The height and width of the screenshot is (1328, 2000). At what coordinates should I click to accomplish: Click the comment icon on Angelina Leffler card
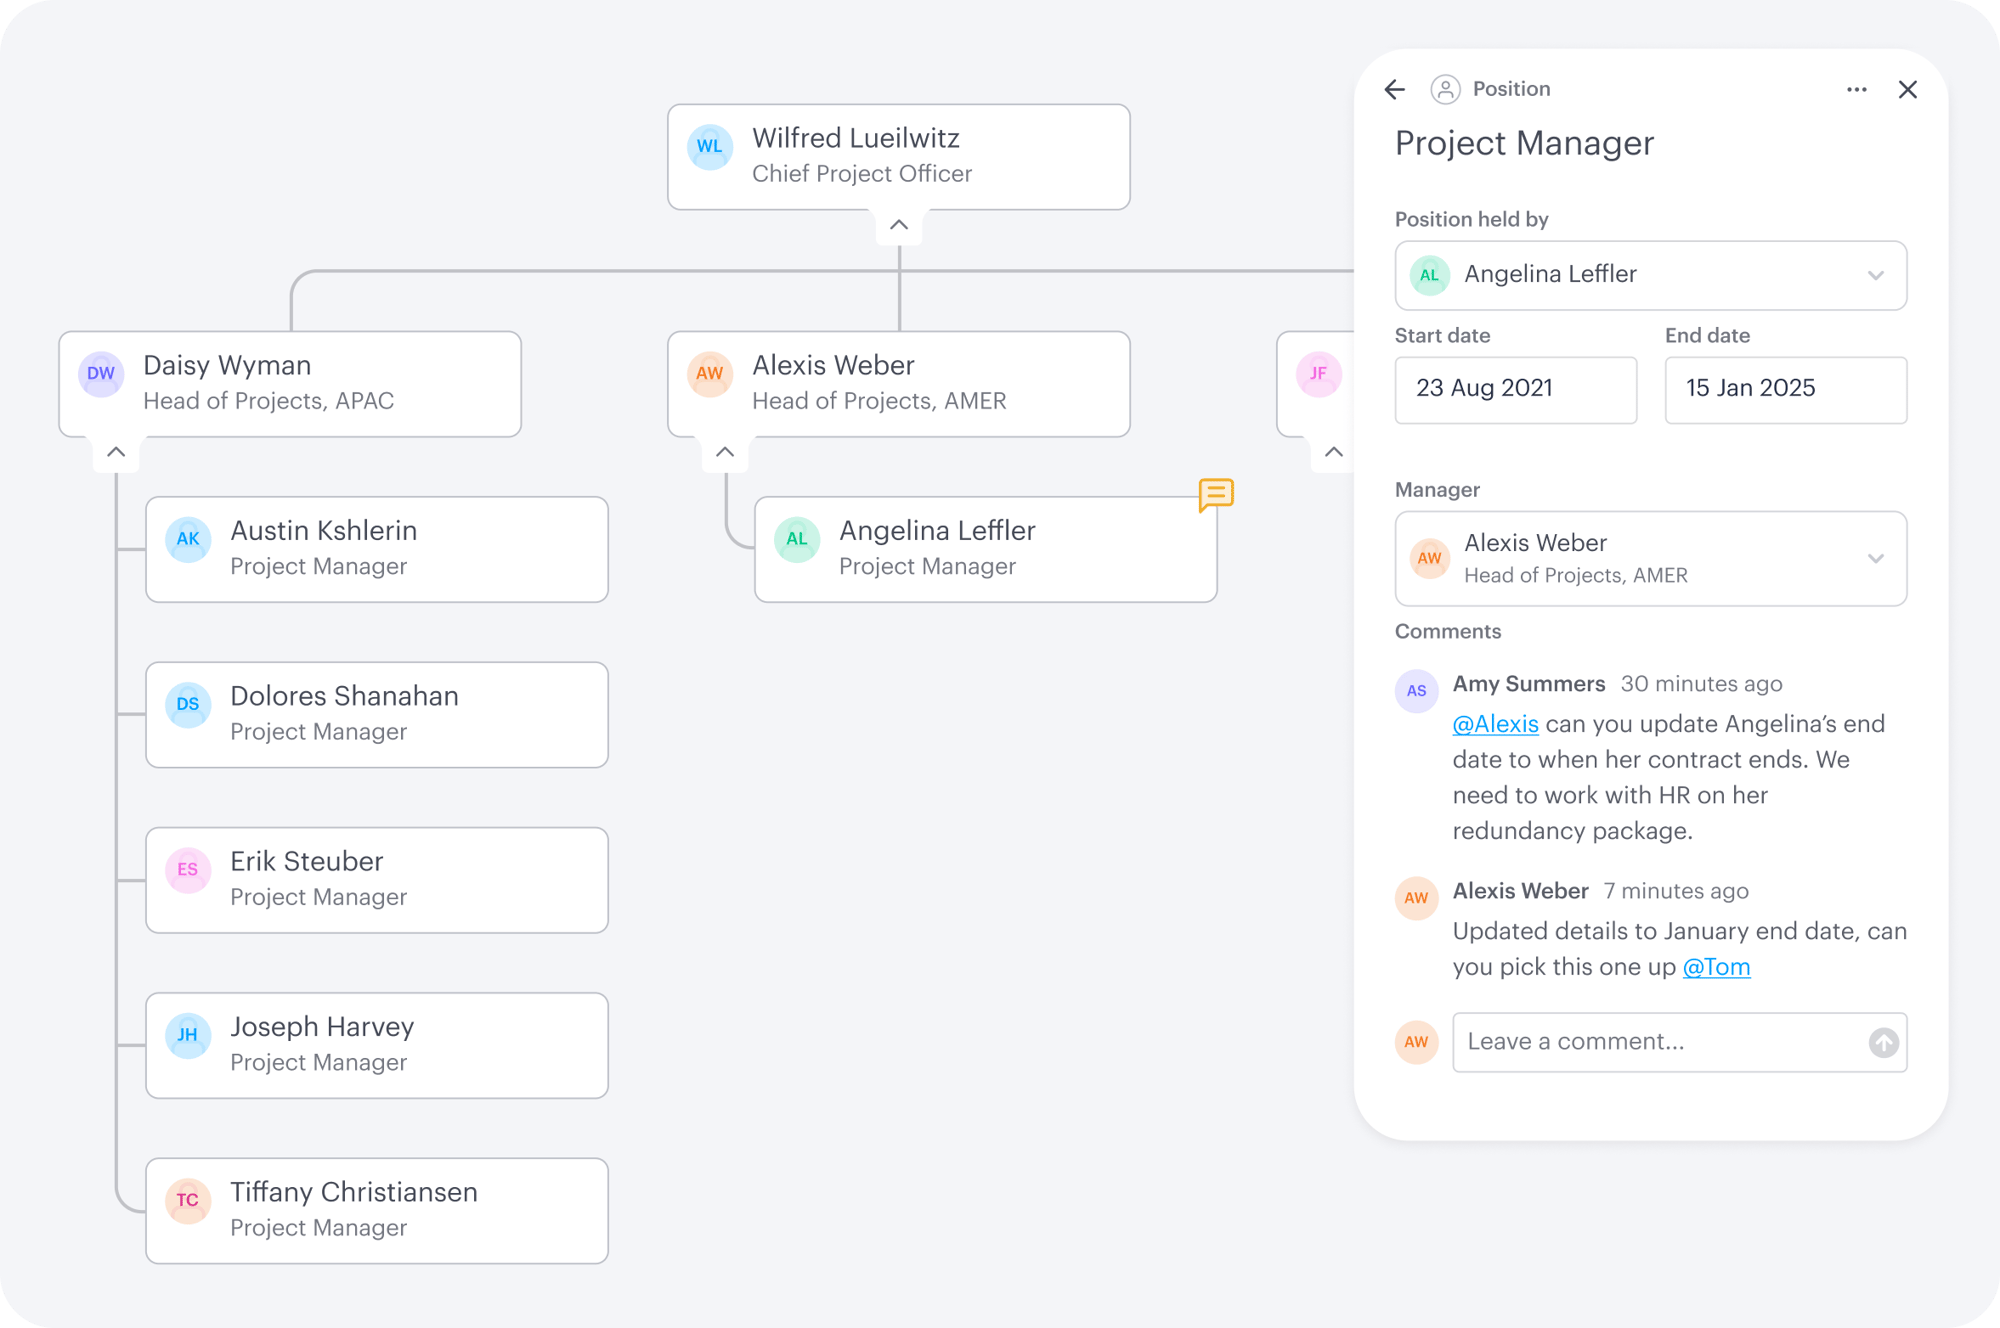tap(1215, 494)
